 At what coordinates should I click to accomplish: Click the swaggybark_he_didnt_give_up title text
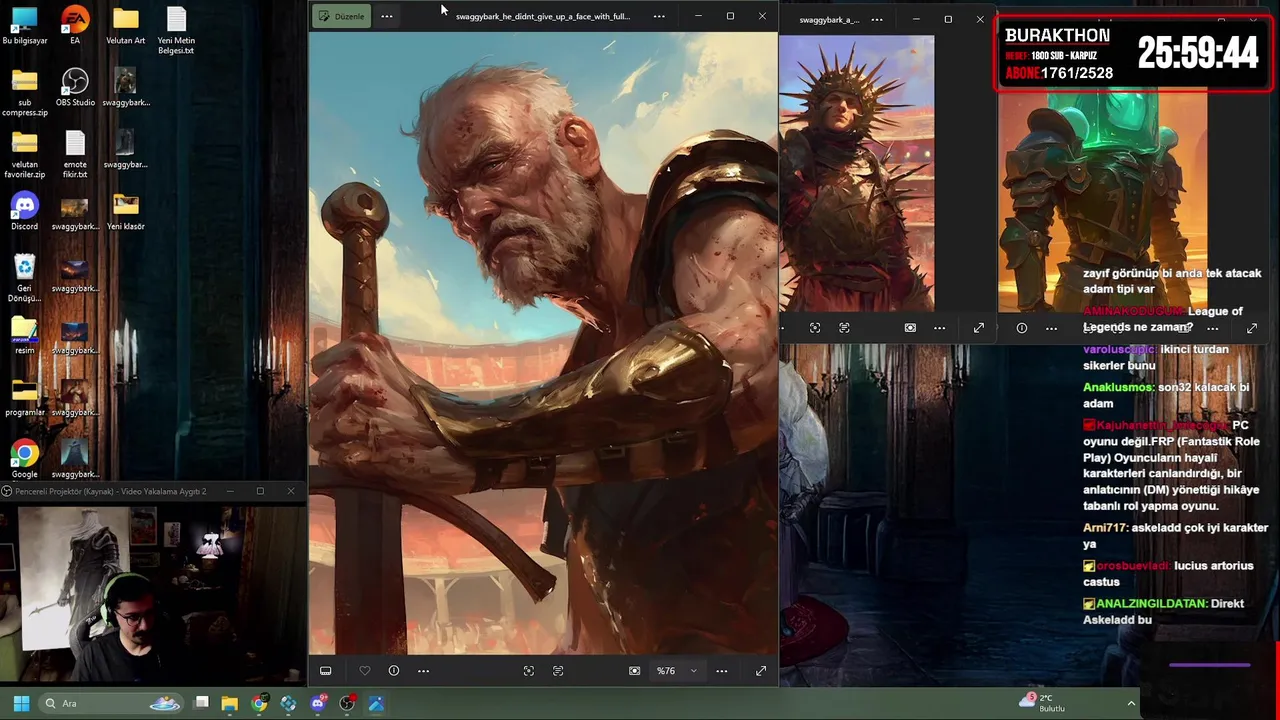(x=542, y=16)
